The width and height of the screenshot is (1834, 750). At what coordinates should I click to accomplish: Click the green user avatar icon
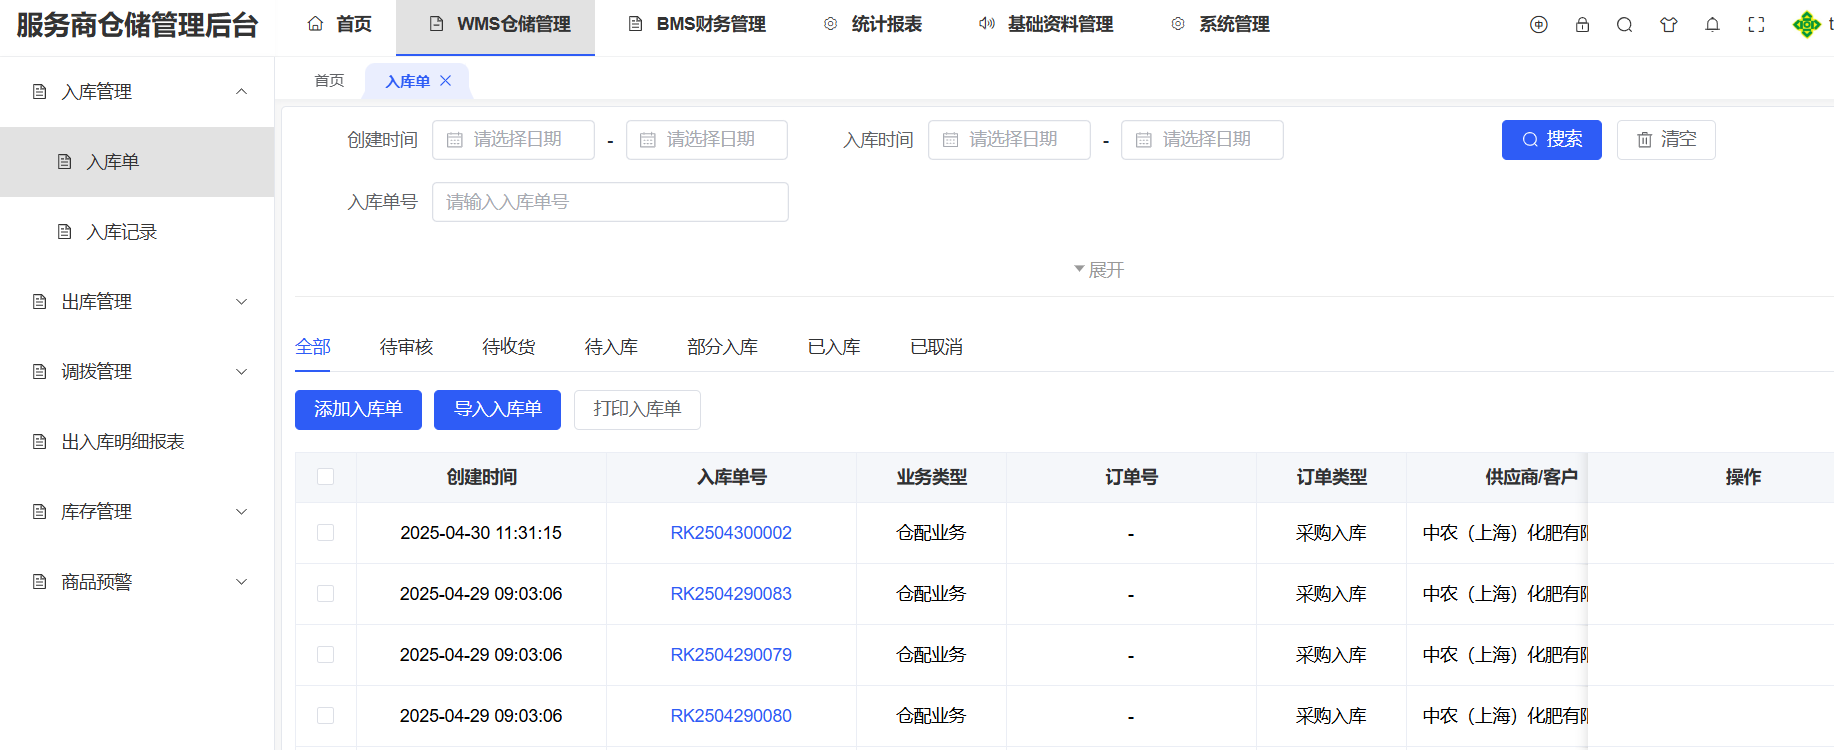(1806, 25)
